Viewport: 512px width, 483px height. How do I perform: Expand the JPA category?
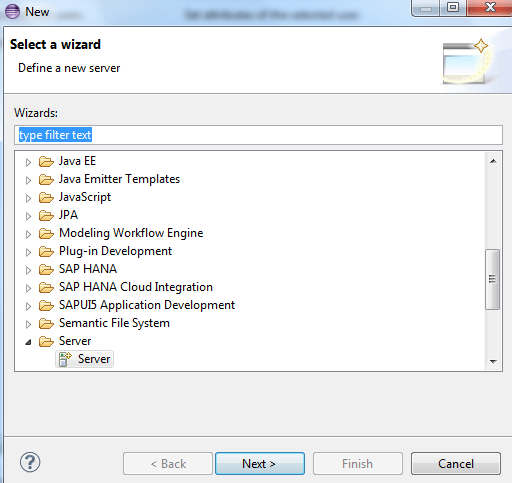click(x=28, y=216)
